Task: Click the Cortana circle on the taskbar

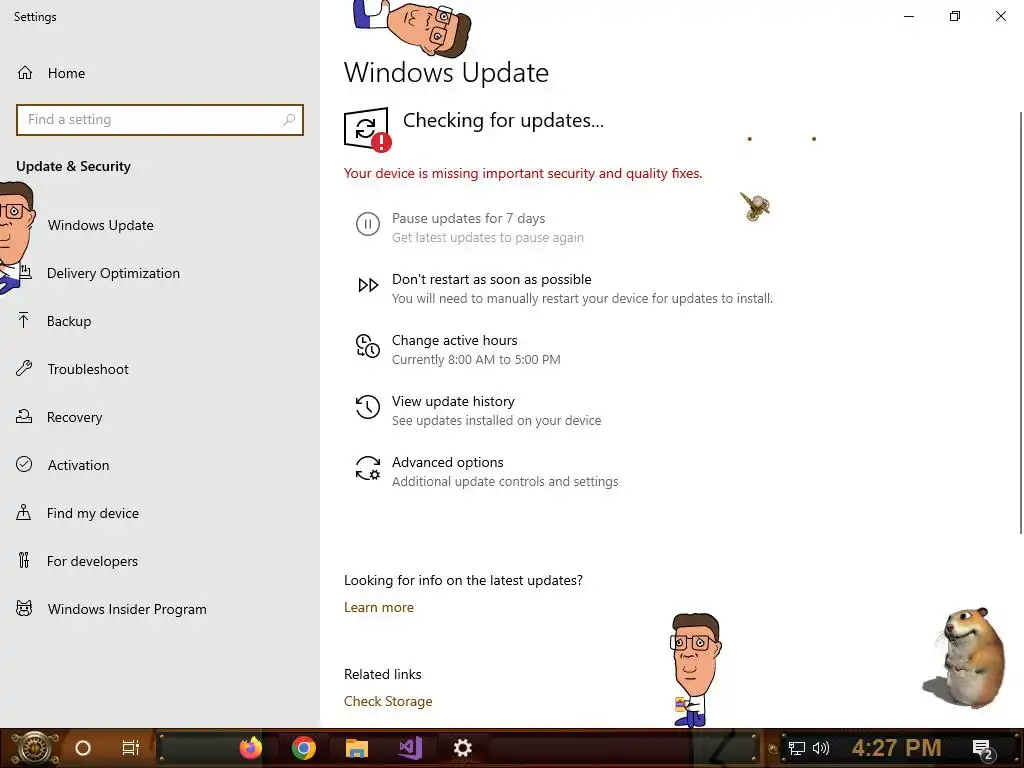Action: point(83,748)
